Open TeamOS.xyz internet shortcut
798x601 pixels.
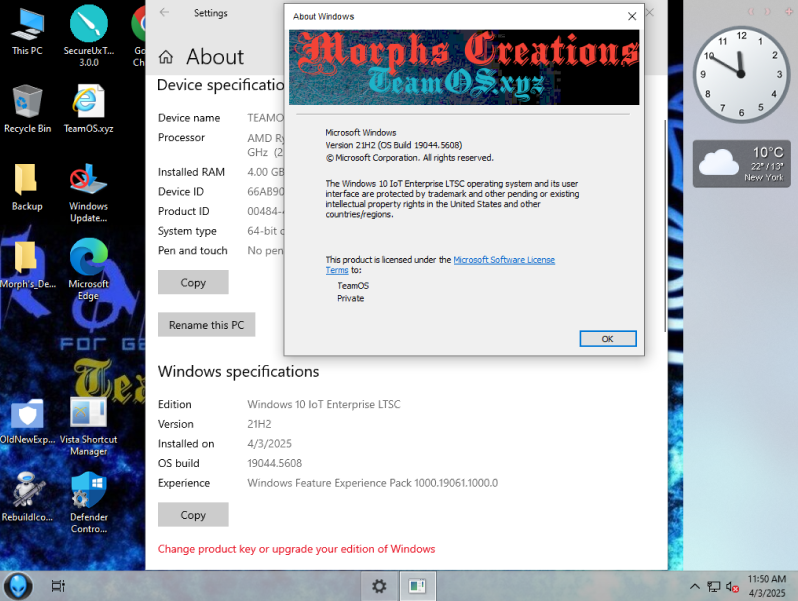coord(89,109)
